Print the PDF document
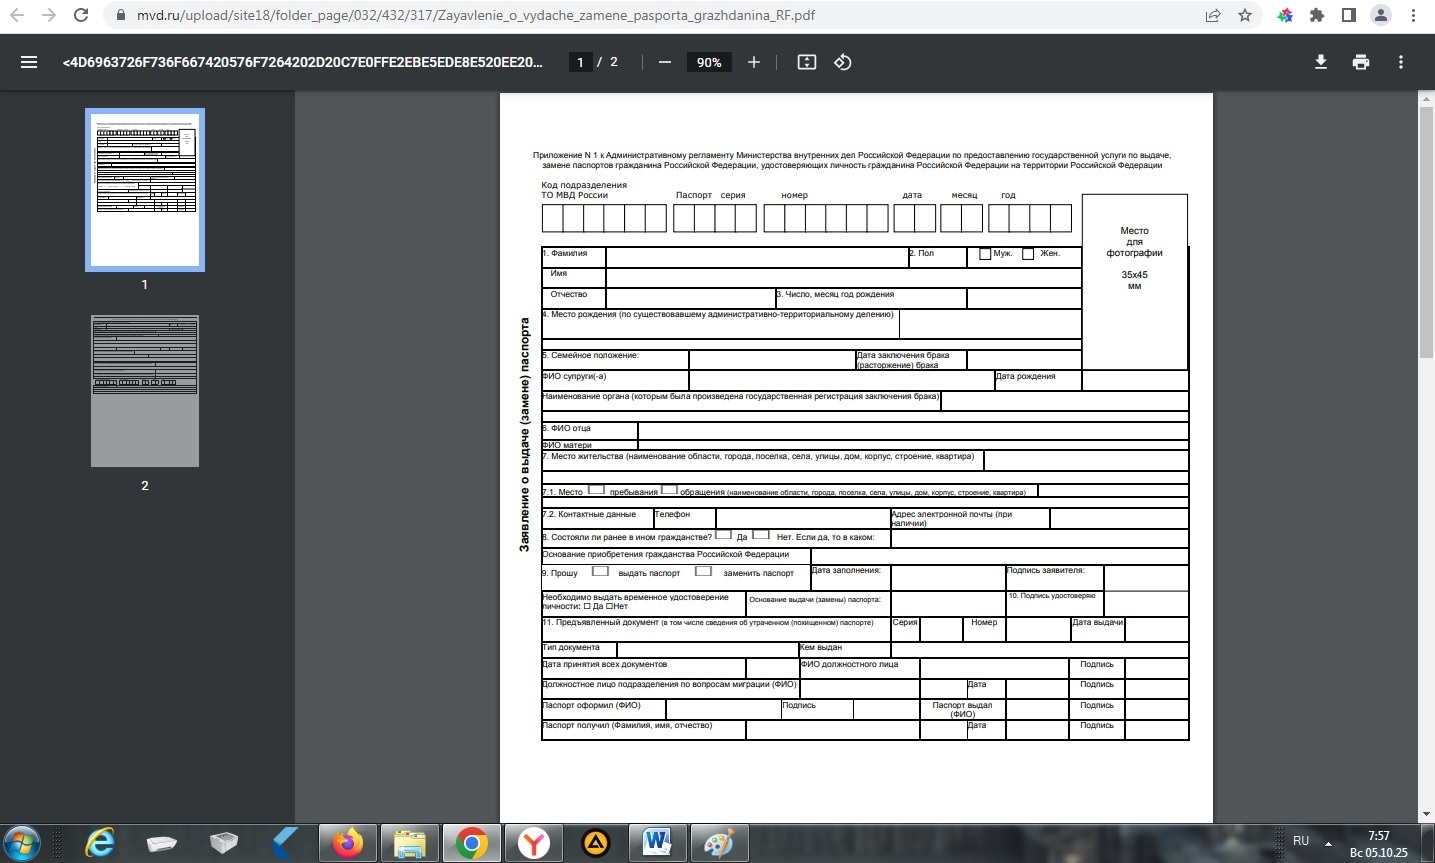The width and height of the screenshot is (1435, 863). click(x=1360, y=62)
